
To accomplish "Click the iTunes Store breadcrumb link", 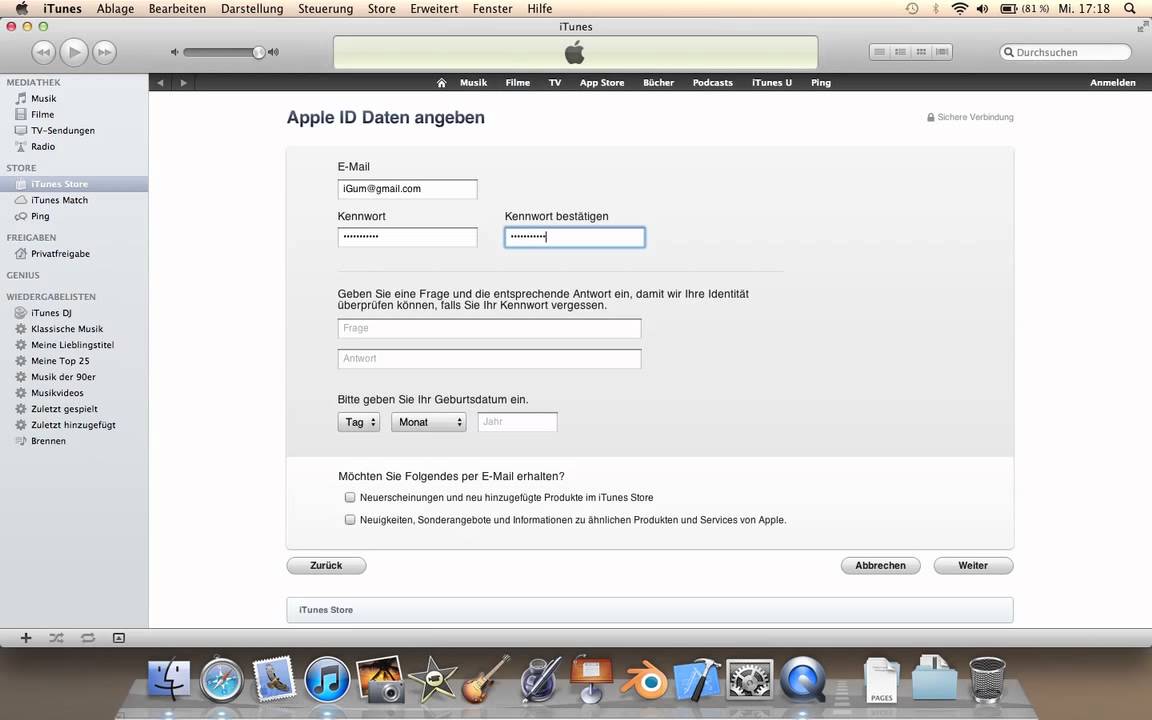I will coord(325,610).
